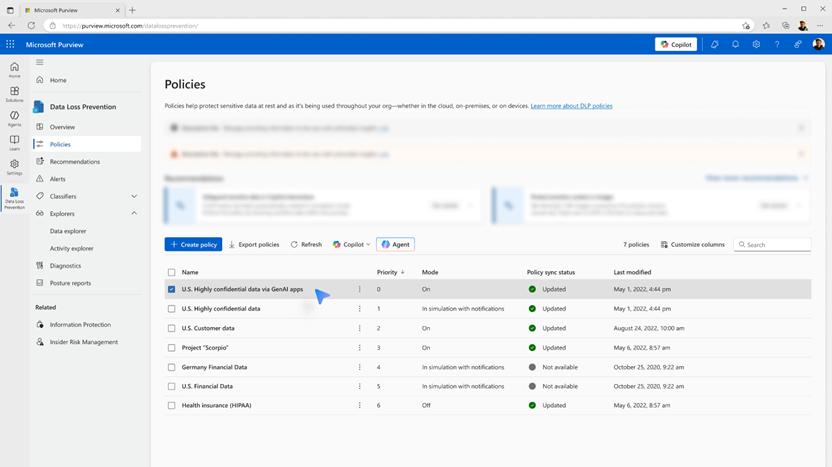Screen dimensions: 832x467
Task: Click the user profile avatar in header
Action: click(x=818, y=45)
